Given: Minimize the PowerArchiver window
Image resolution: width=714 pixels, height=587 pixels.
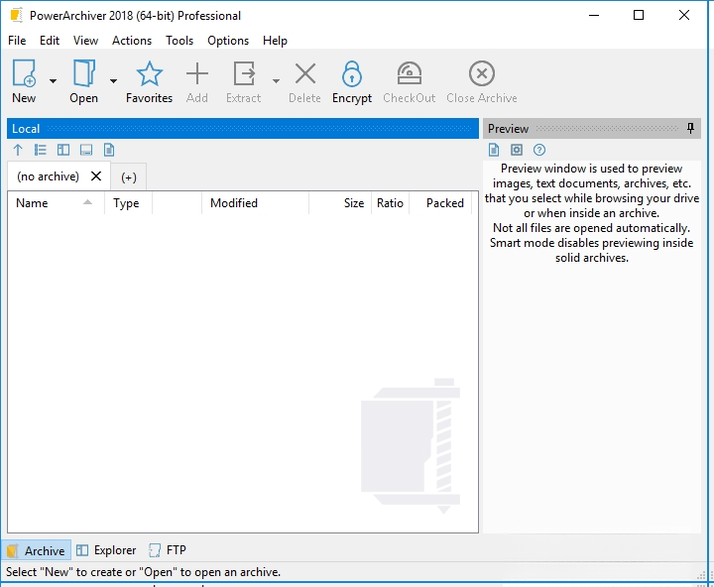Looking at the screenshot, I should point(594,15).
